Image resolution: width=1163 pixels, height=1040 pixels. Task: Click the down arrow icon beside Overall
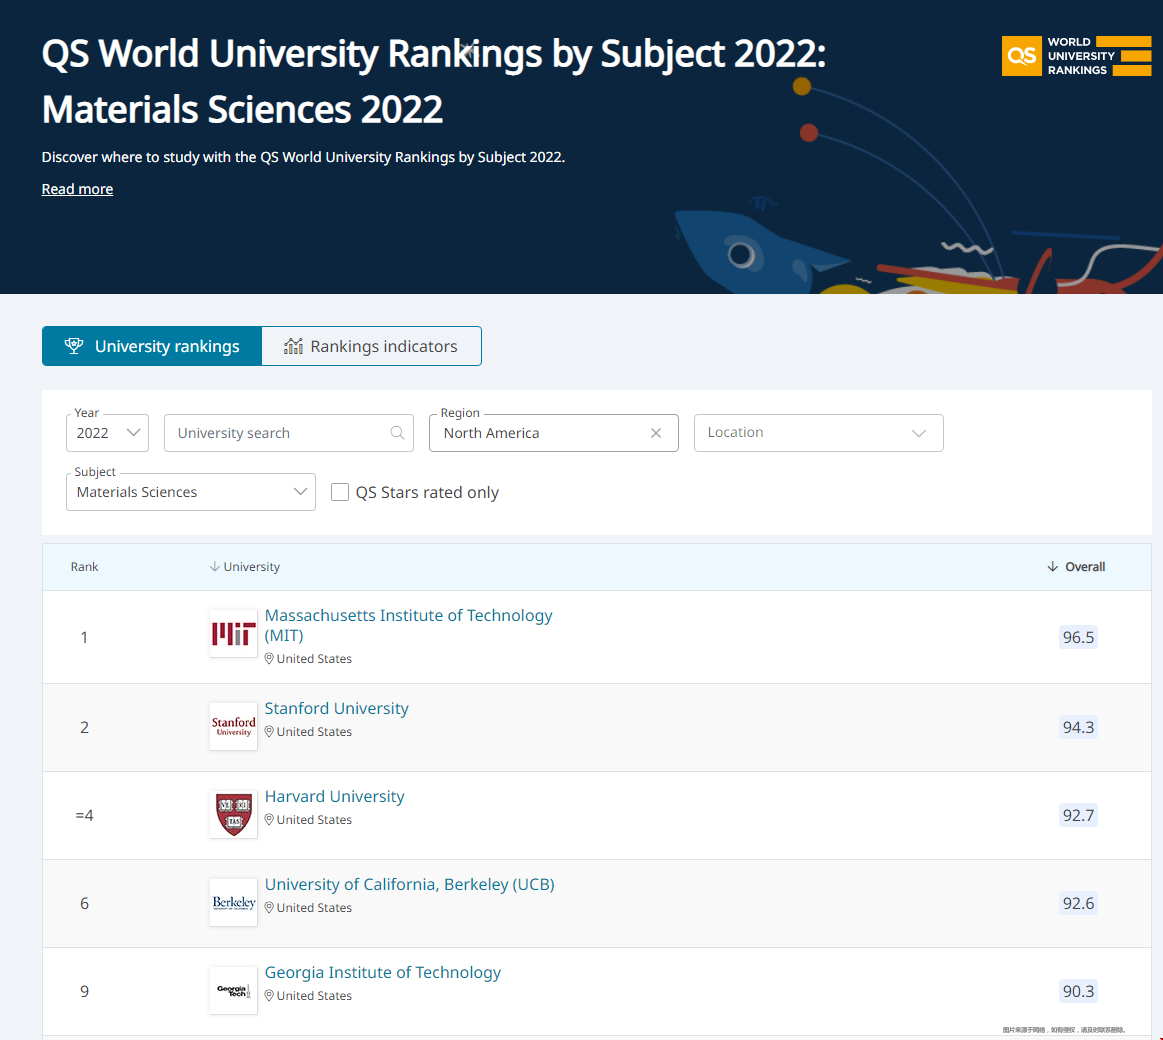(x=1052, y=567)
